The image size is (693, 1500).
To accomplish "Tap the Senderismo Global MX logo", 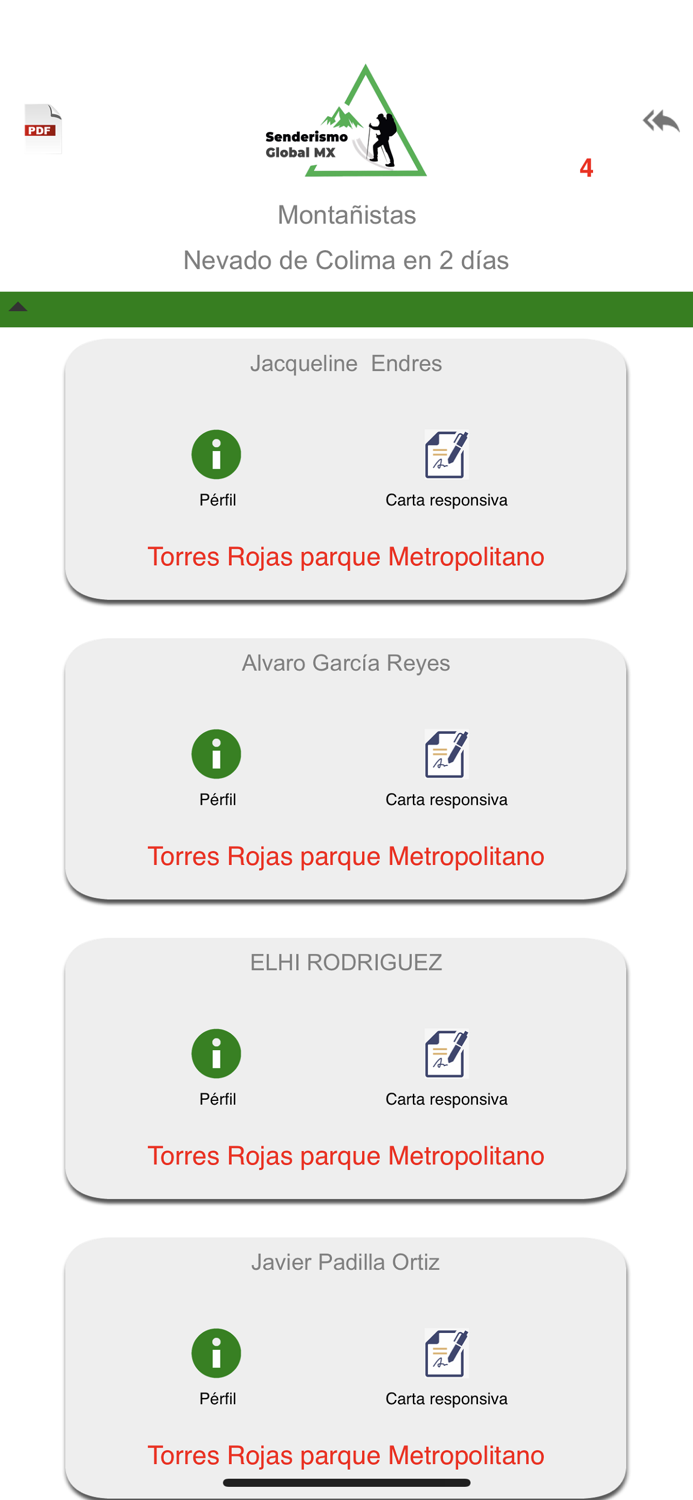I will click(x=346, y=120).
